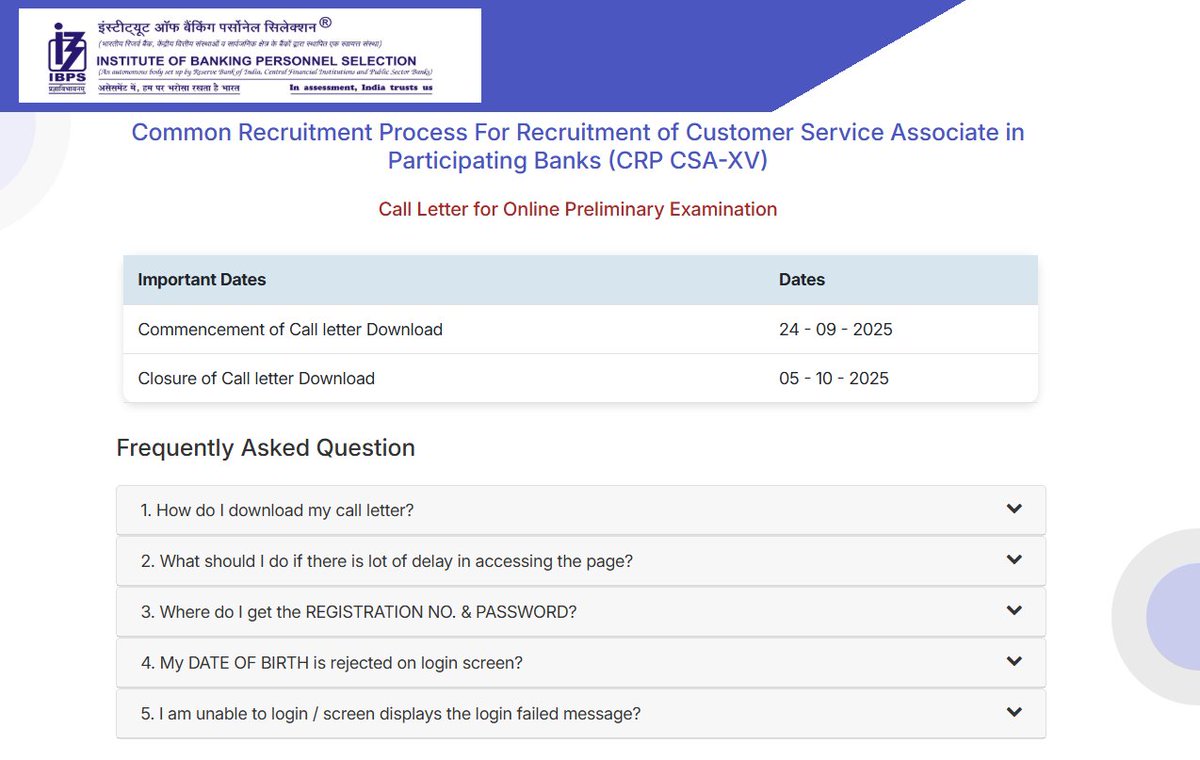Select the Important Dates table header
Viewport: 1200px width, 760px height.
[202, 280]
